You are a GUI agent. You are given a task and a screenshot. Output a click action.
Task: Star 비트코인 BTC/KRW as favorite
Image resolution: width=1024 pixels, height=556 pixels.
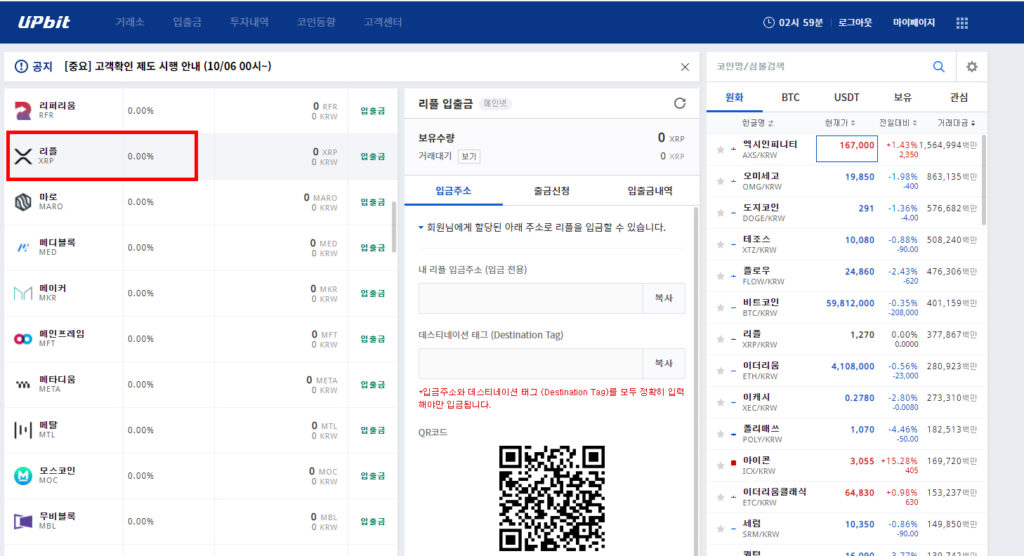(x=720, y=308)
